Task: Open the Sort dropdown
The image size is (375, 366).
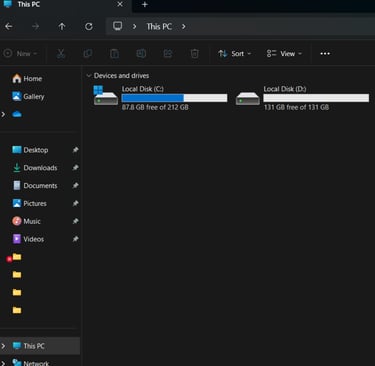Action: (234, 53)
